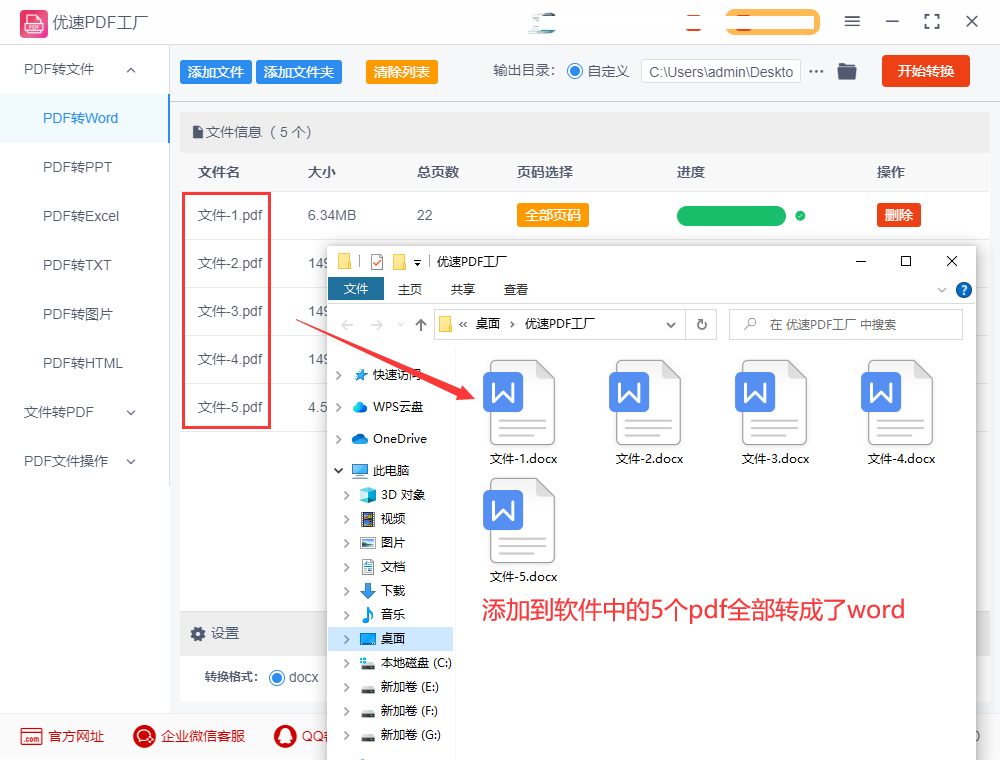Expand the Explorer ribbon chevron

click(x=941, y=290)
